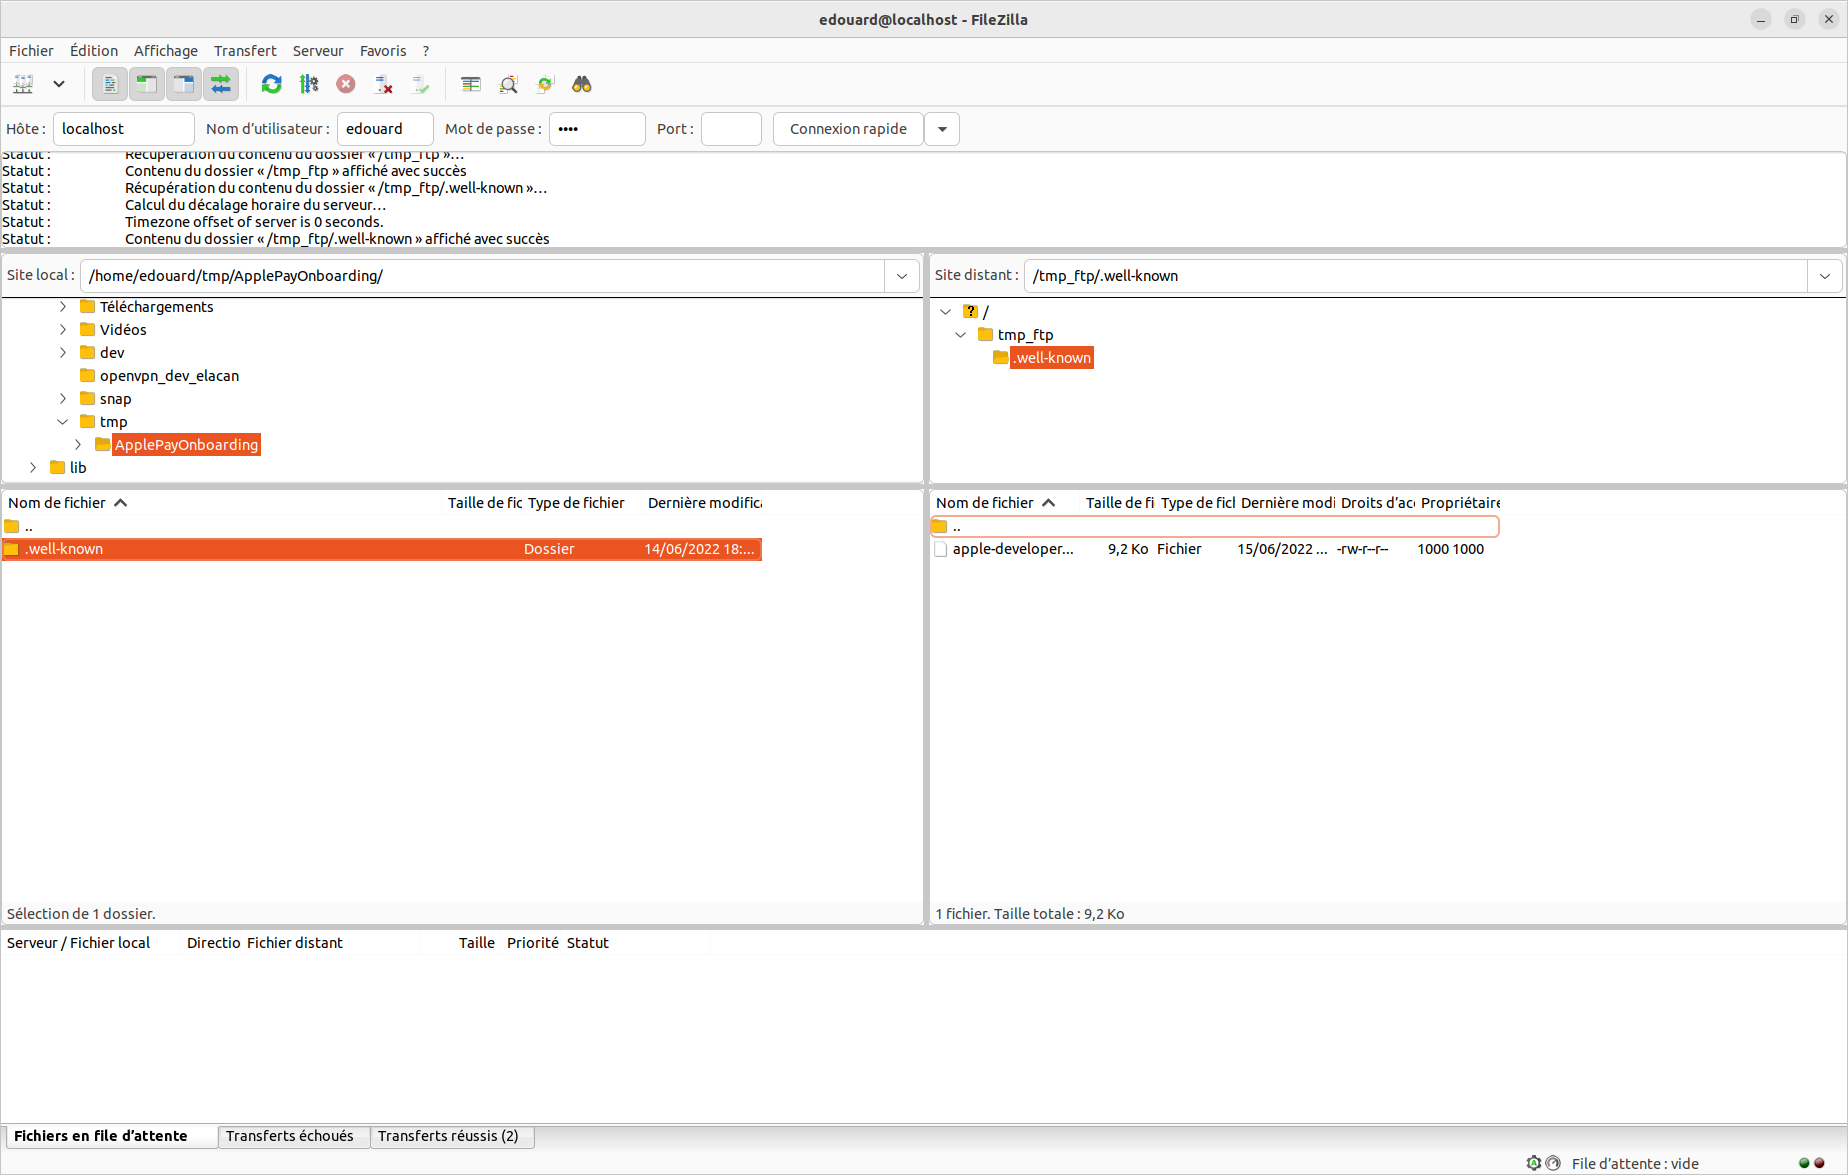Toggle remote directory tree view
The image size is (1848, 1175).
[x=184, y=84]
